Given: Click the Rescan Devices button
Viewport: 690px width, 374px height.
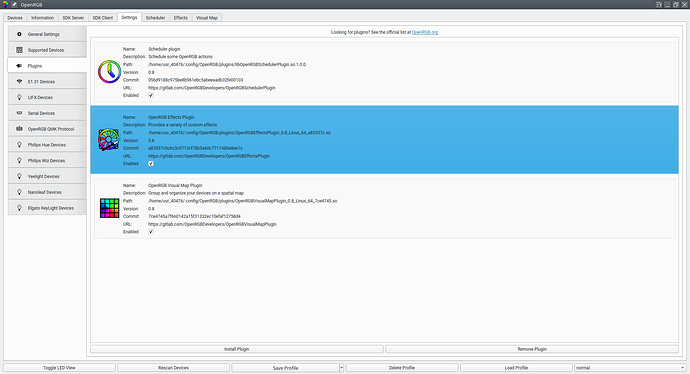Looking at the screenshot, I should pyautogui.click(x=173, y=367).
